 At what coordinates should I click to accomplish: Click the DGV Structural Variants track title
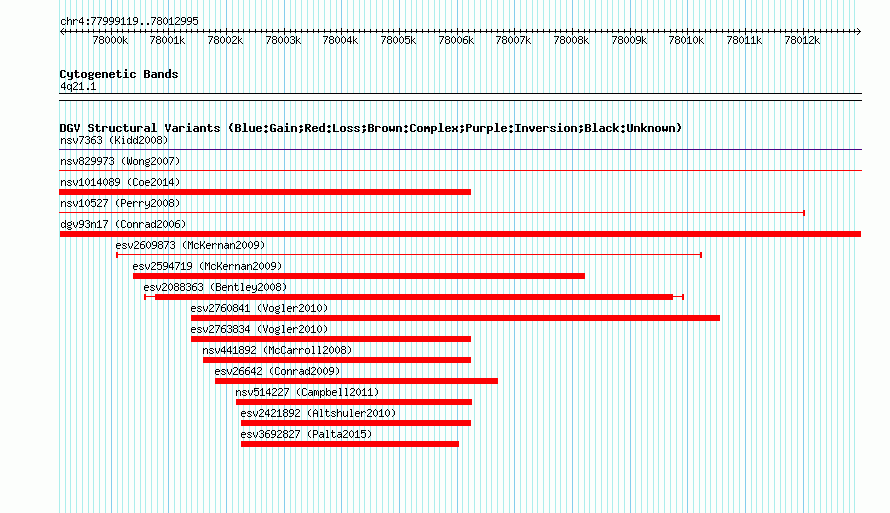(x=371, y=128)
